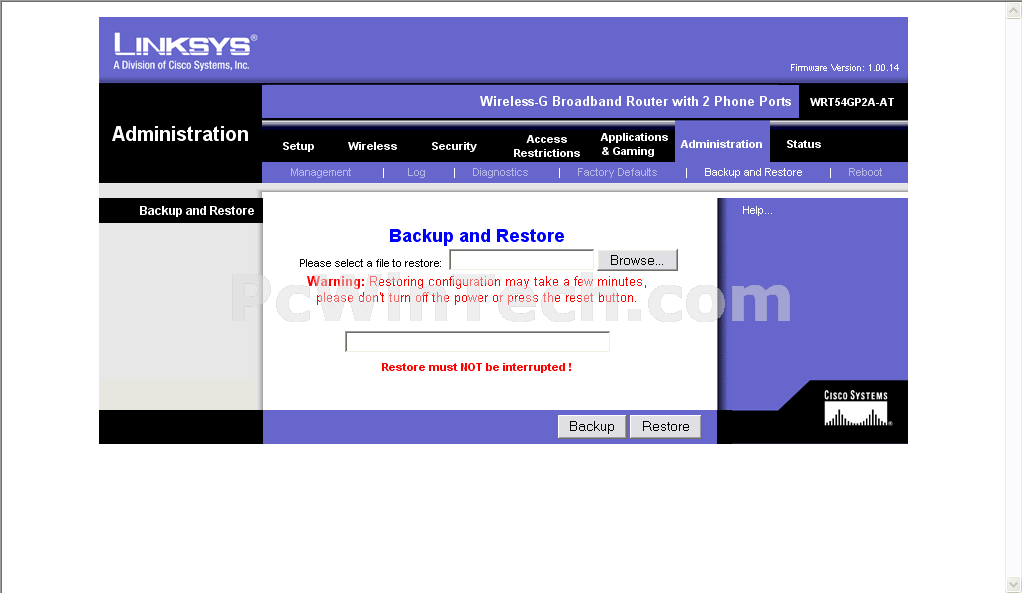The height and width of the screenshot is (593, 1022).
Task: Click the red 'Warning:' text
Action: [x=336, y=282]
